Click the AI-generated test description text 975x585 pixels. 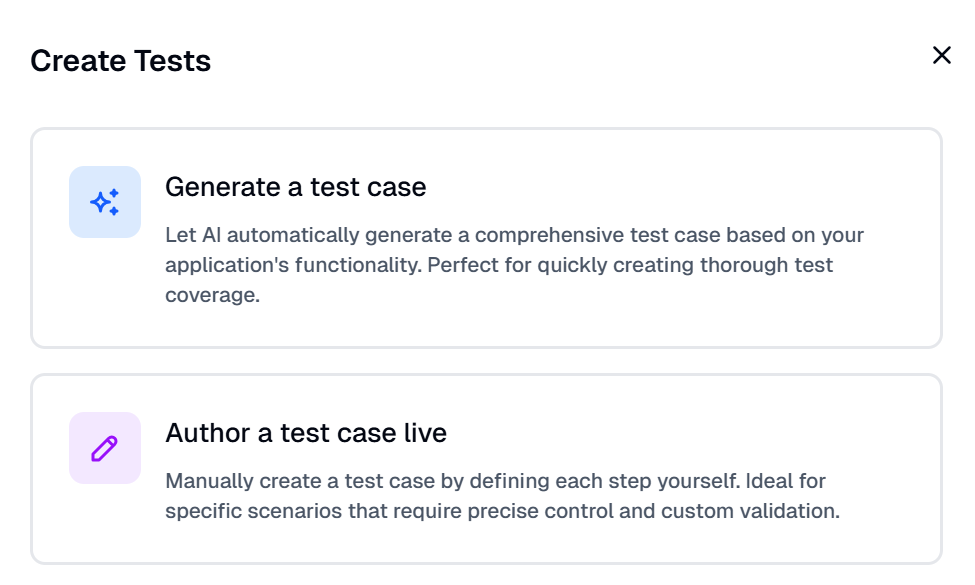513,265
